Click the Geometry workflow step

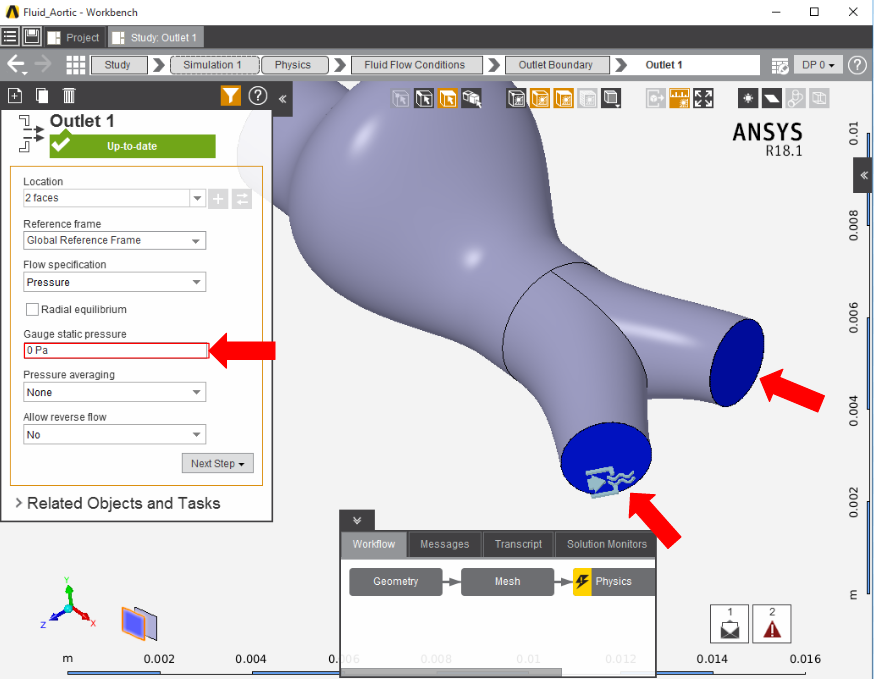click(x=396, y=581)
